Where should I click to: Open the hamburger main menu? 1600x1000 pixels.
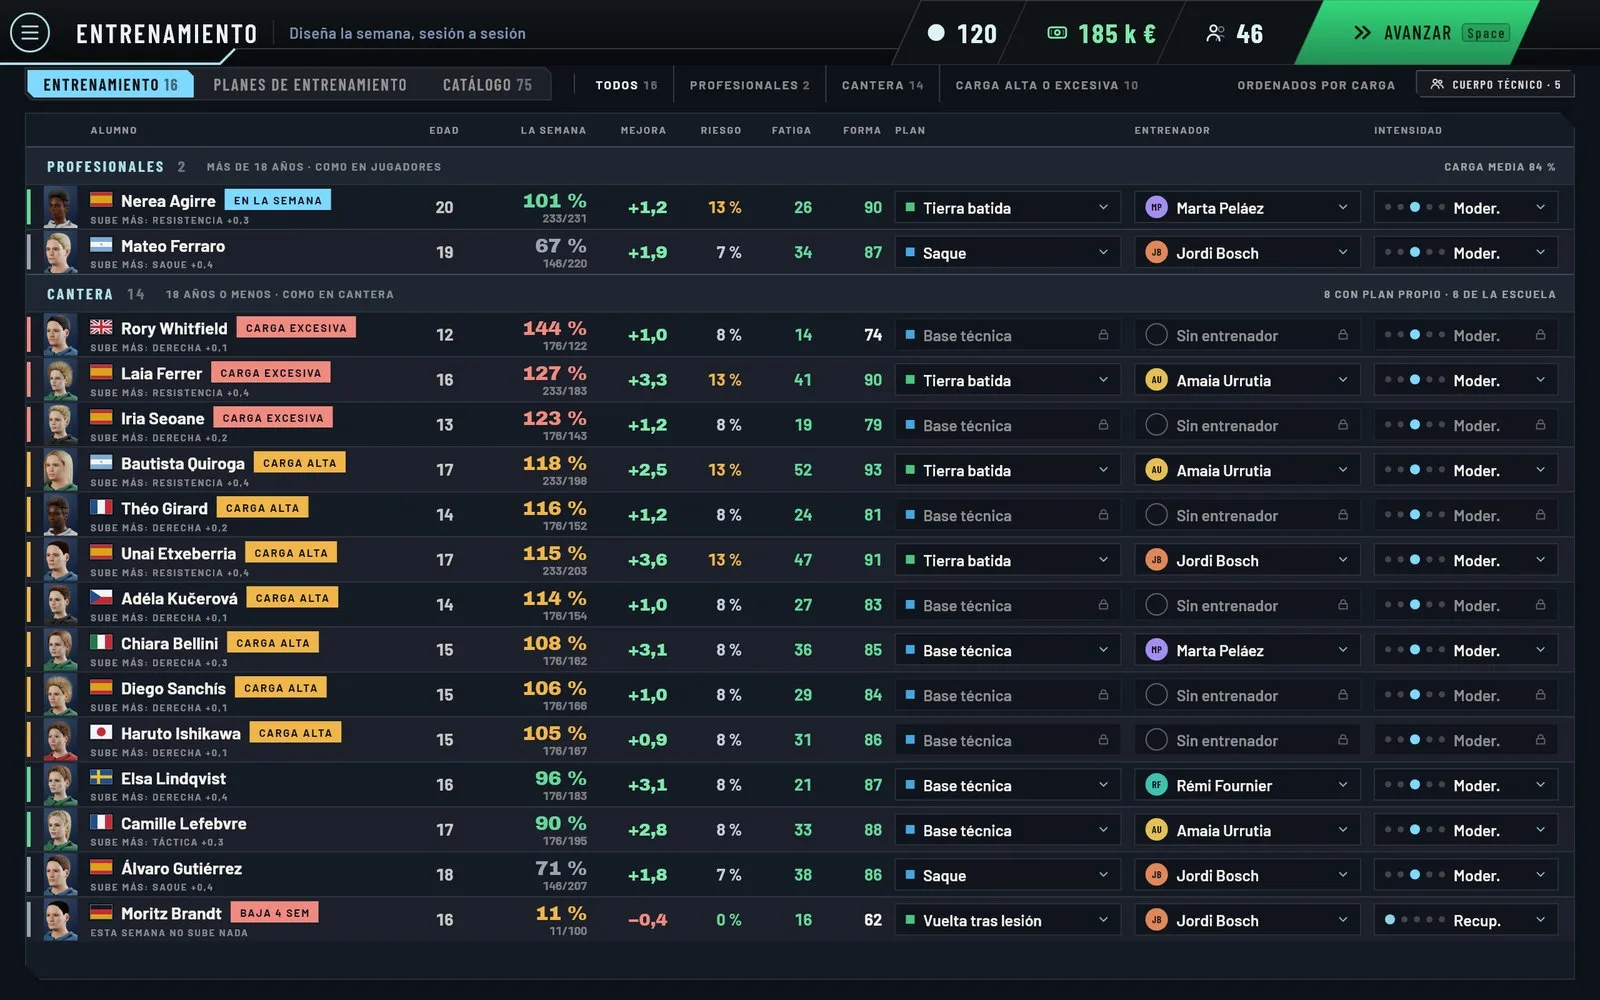click(x=30, y=33)
